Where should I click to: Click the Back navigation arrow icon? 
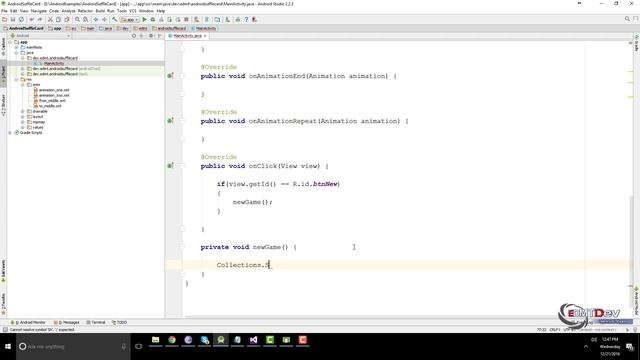96,20
